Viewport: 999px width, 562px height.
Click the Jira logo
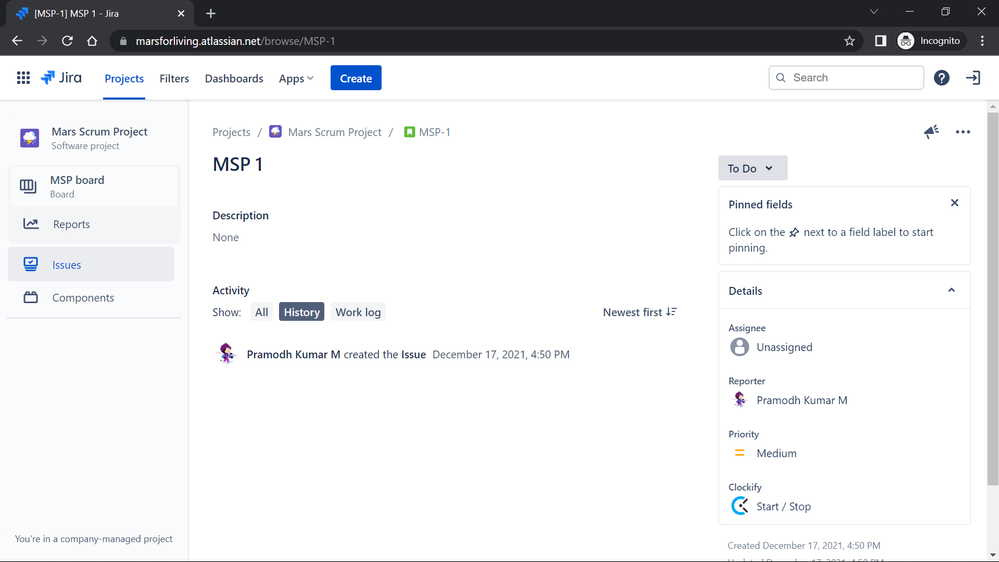(x=61, y=78)
